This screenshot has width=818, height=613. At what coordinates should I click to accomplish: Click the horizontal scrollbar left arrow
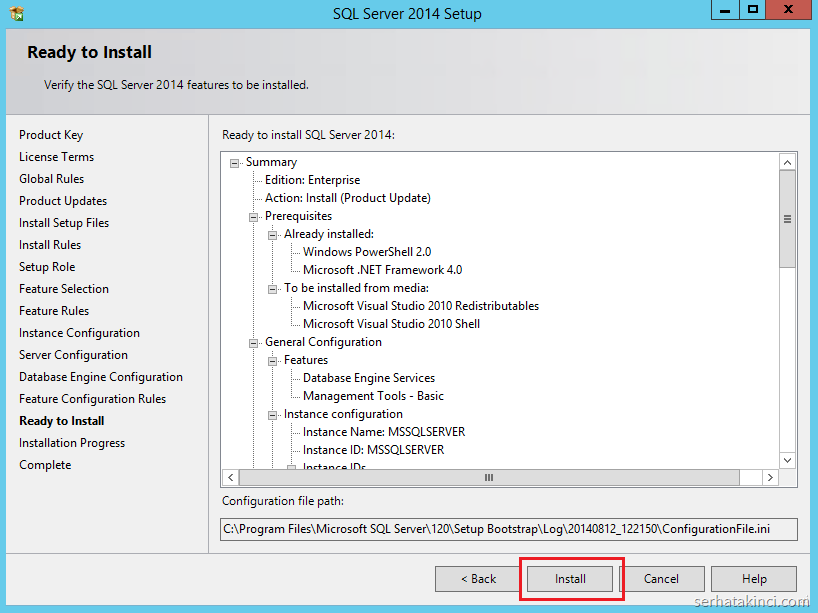(231, 478)
